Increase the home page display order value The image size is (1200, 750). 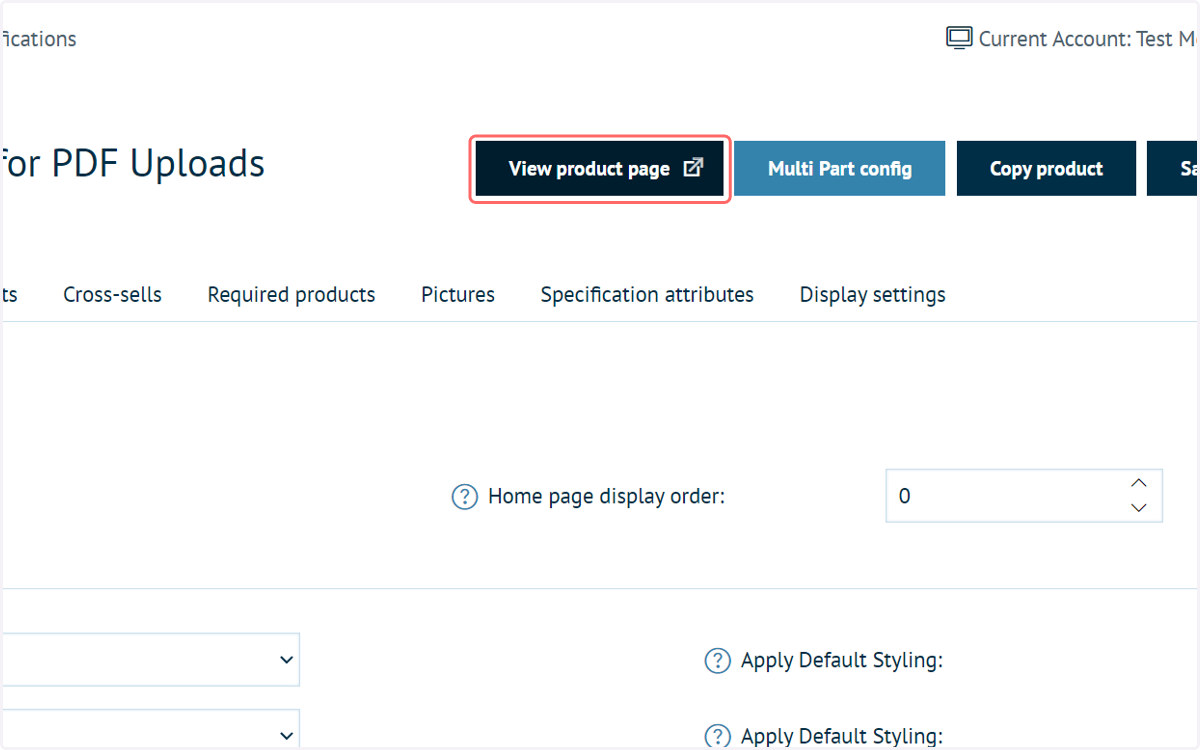(1138, 483)
